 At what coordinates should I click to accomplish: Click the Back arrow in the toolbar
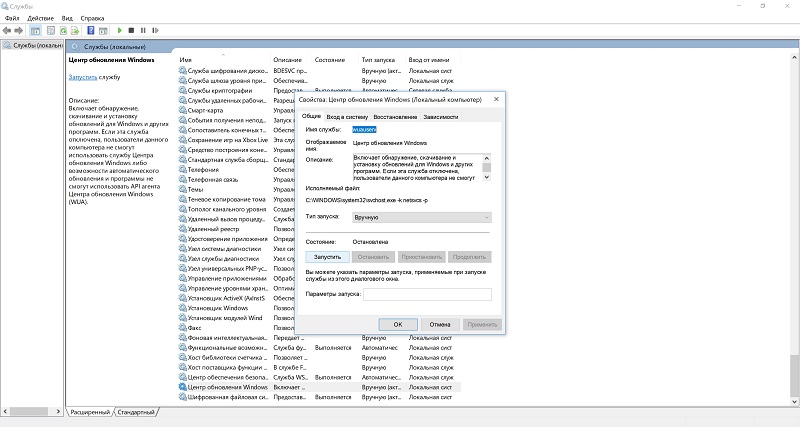[x=7, y=31]
